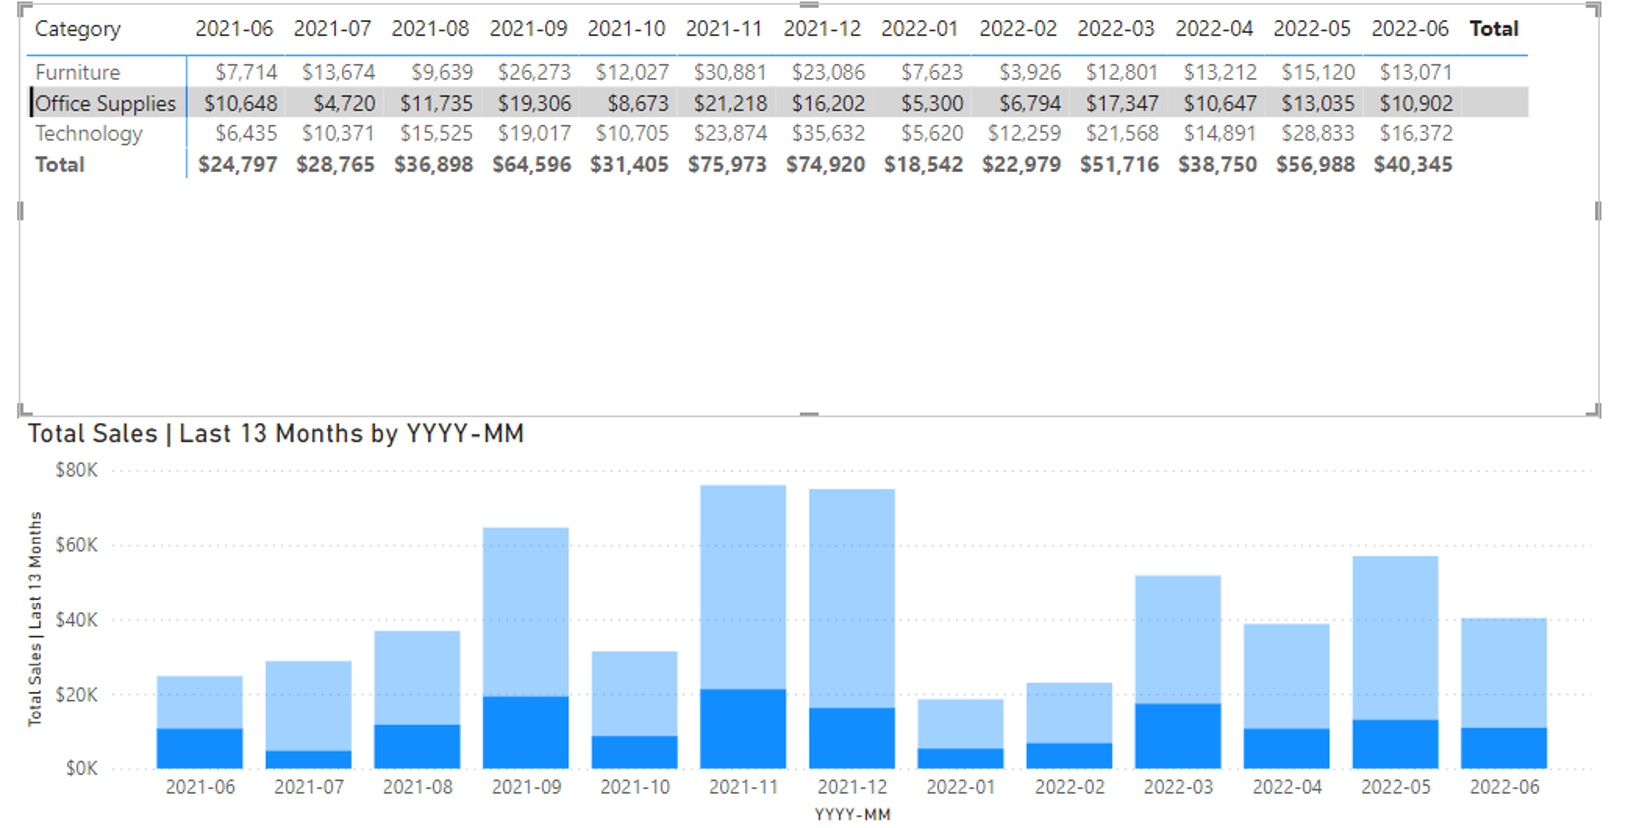The width and height of the screenshot is (1642, 828).
Task: Click the matrix top-center resize handle
Action: [809, 6]
